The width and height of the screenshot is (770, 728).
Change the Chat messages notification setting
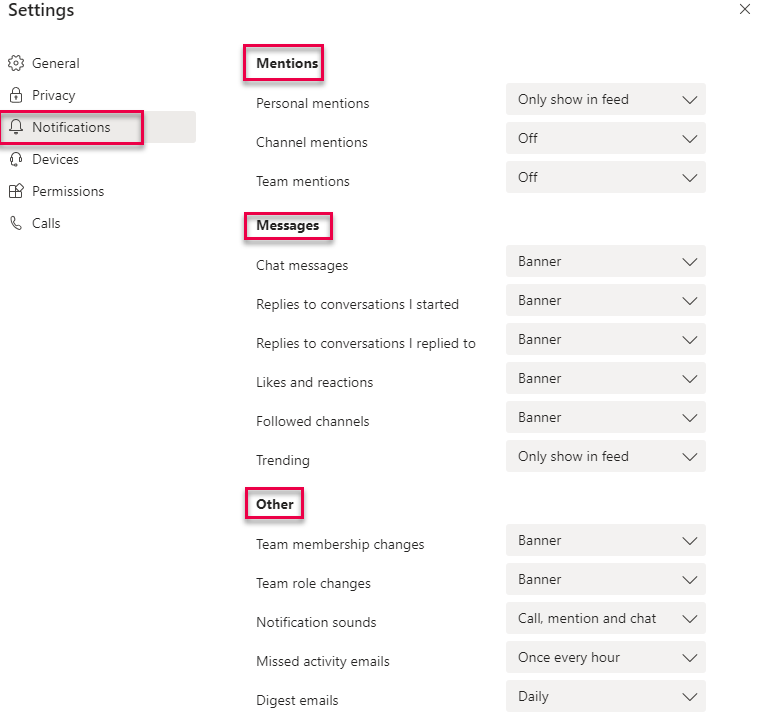click(605, 261)
